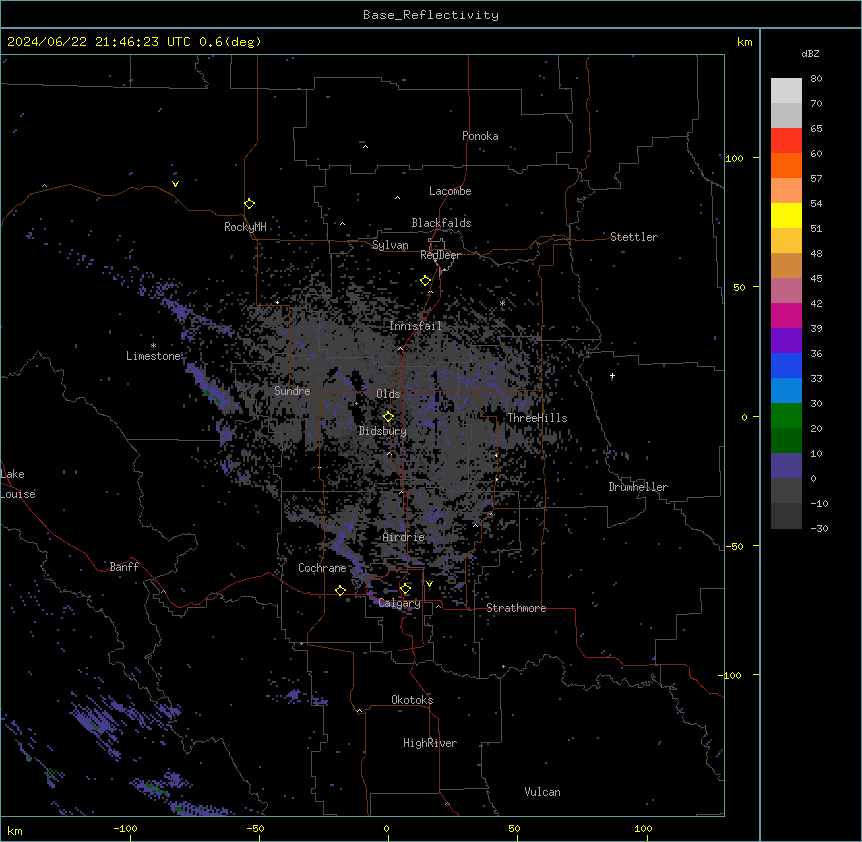Click the Blackfalds label on map
862x842 pixels.
[x=441, y=223]
